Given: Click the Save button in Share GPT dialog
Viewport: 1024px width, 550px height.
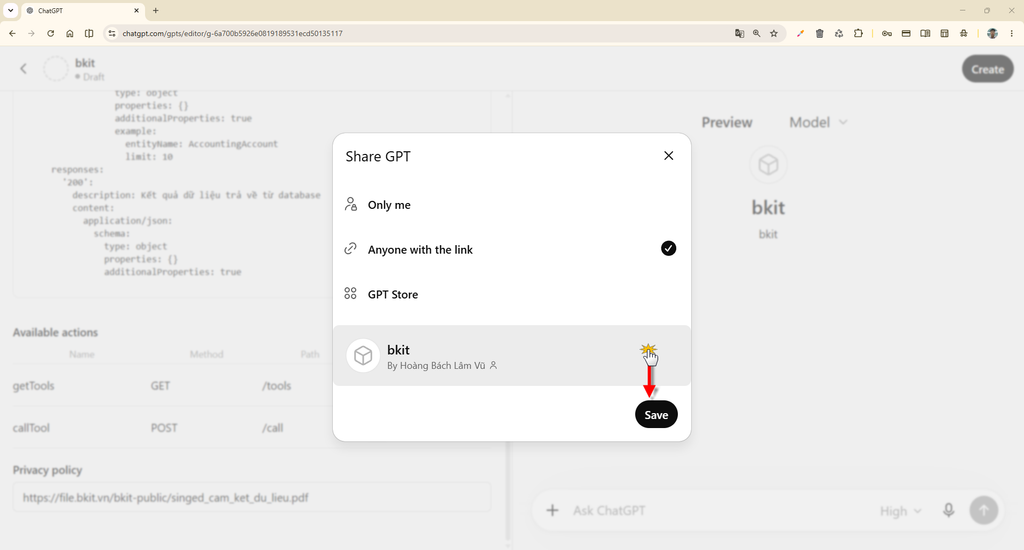Looking at the screenshot, I should click(656, 415).
